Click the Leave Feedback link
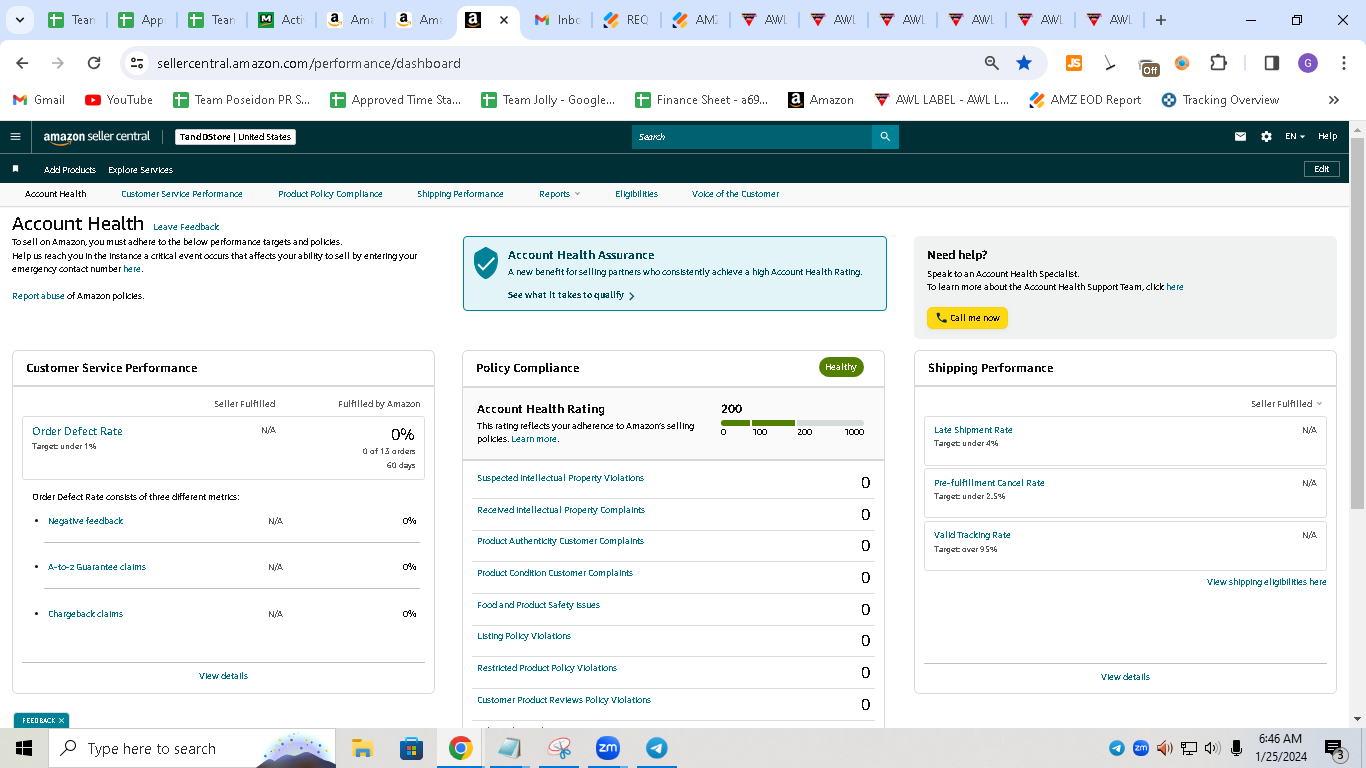 pos(186,227)
